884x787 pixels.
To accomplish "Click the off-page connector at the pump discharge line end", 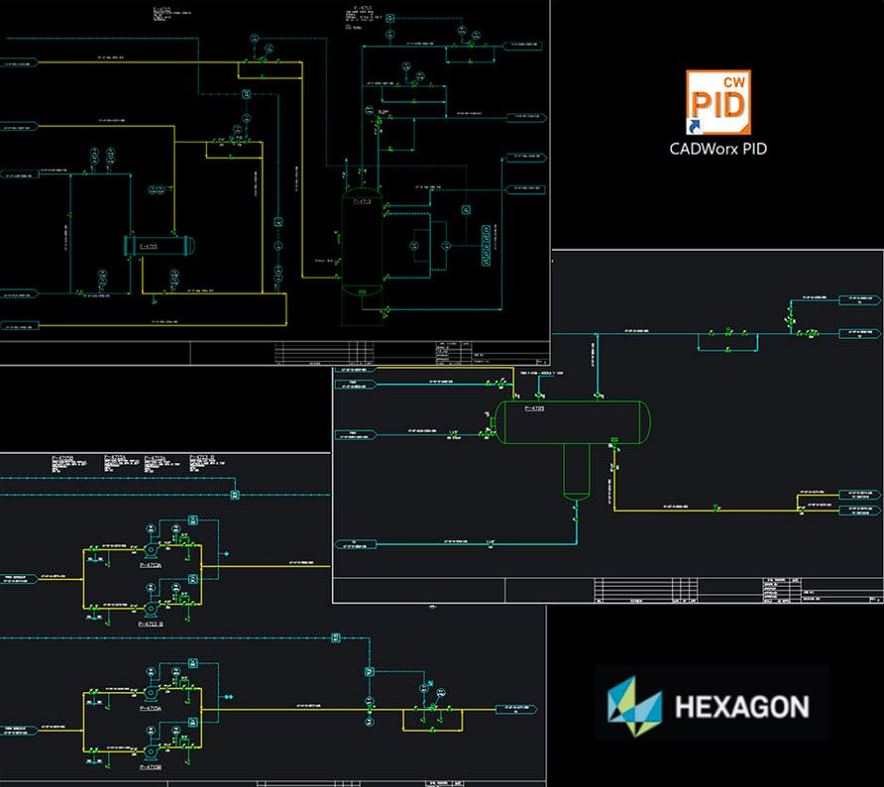I will pos(516,709).
